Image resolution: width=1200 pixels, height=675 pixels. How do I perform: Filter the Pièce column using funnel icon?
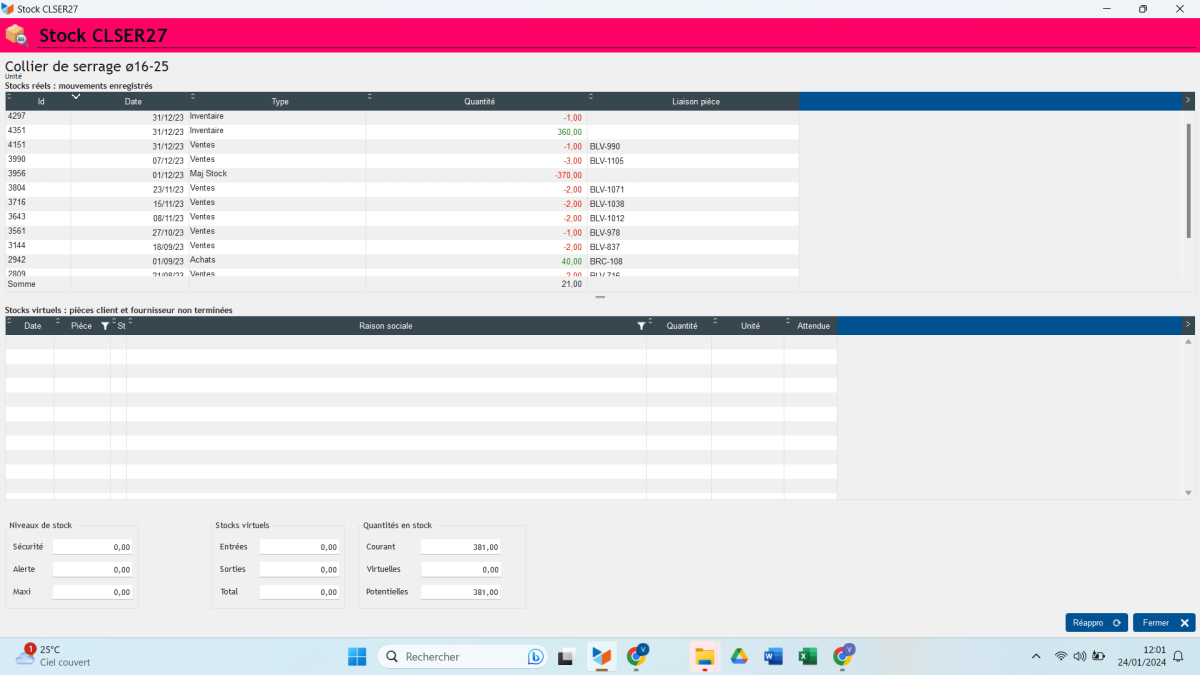tap(105, 326)
